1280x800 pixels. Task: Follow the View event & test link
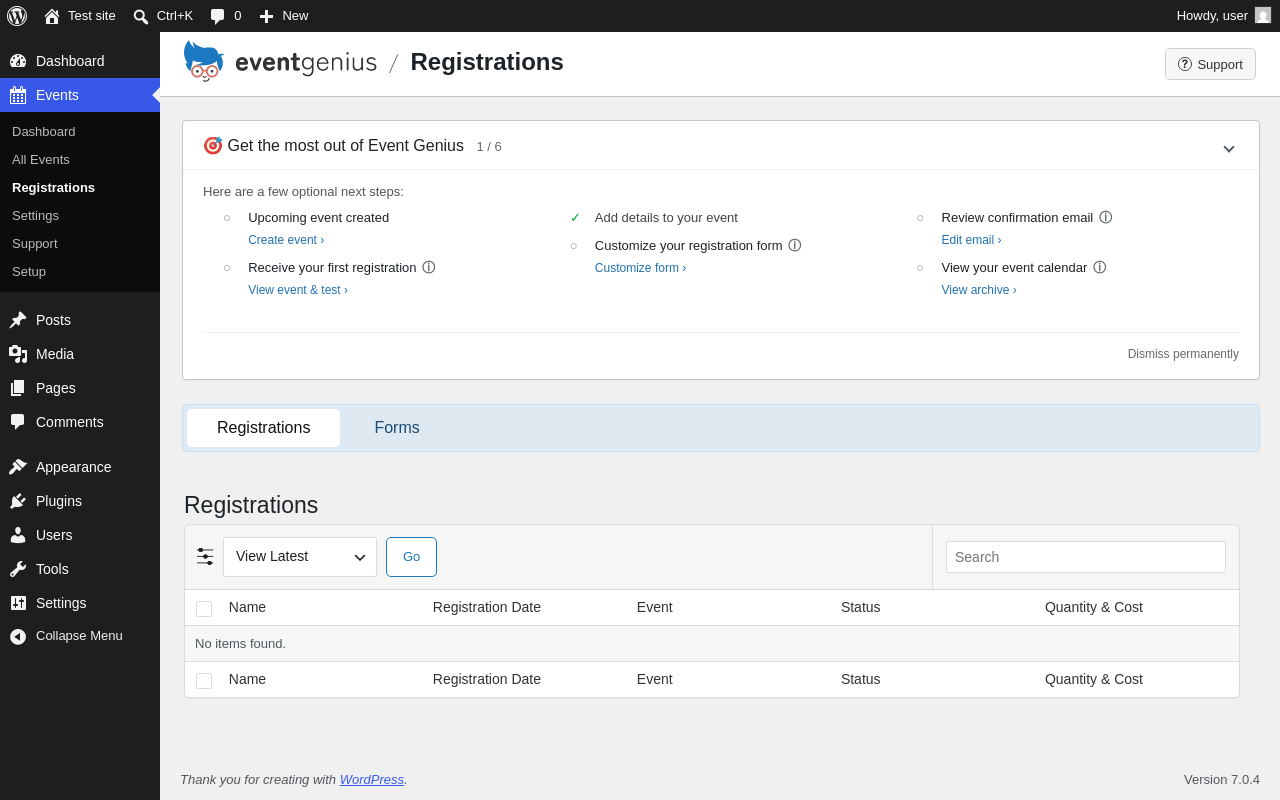click(298, 290)
